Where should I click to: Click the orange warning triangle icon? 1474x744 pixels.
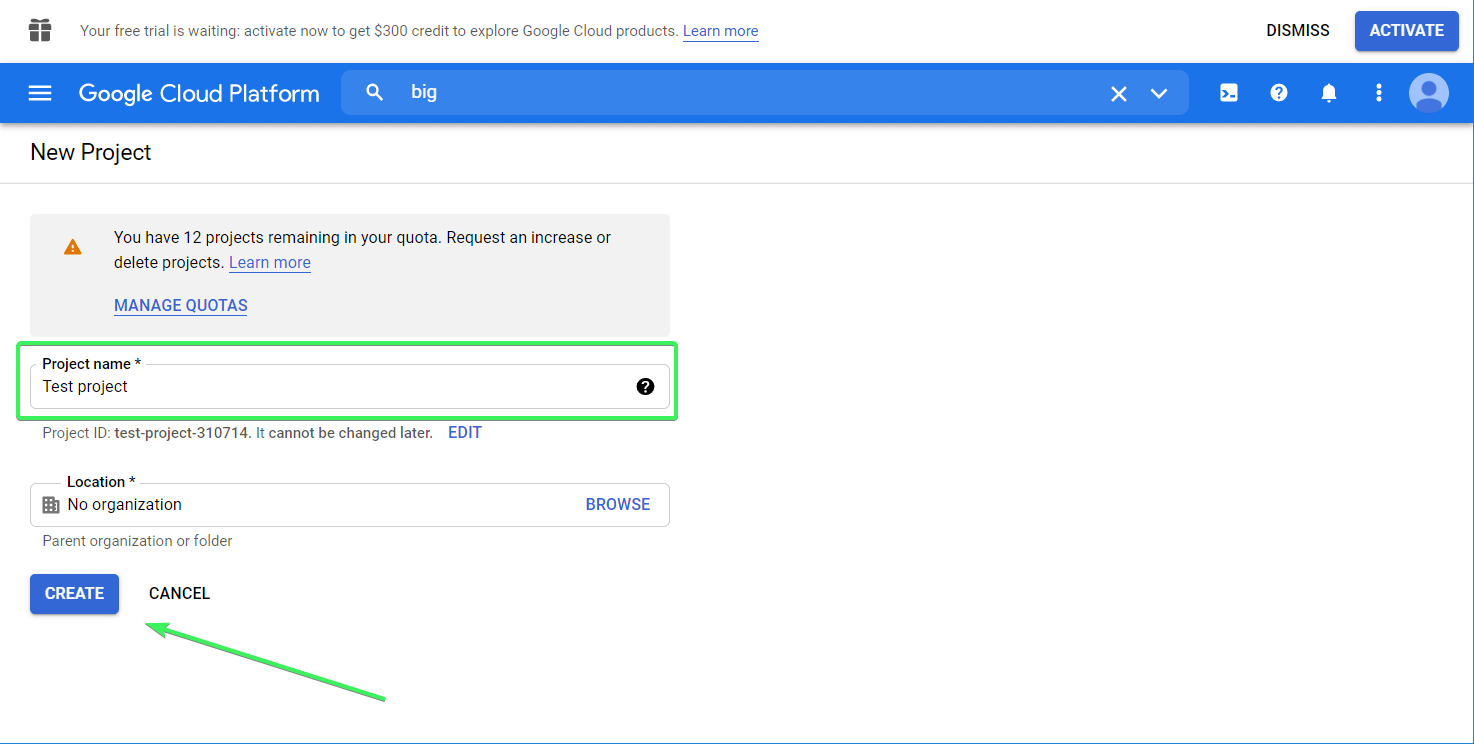(x=73, y=247)
